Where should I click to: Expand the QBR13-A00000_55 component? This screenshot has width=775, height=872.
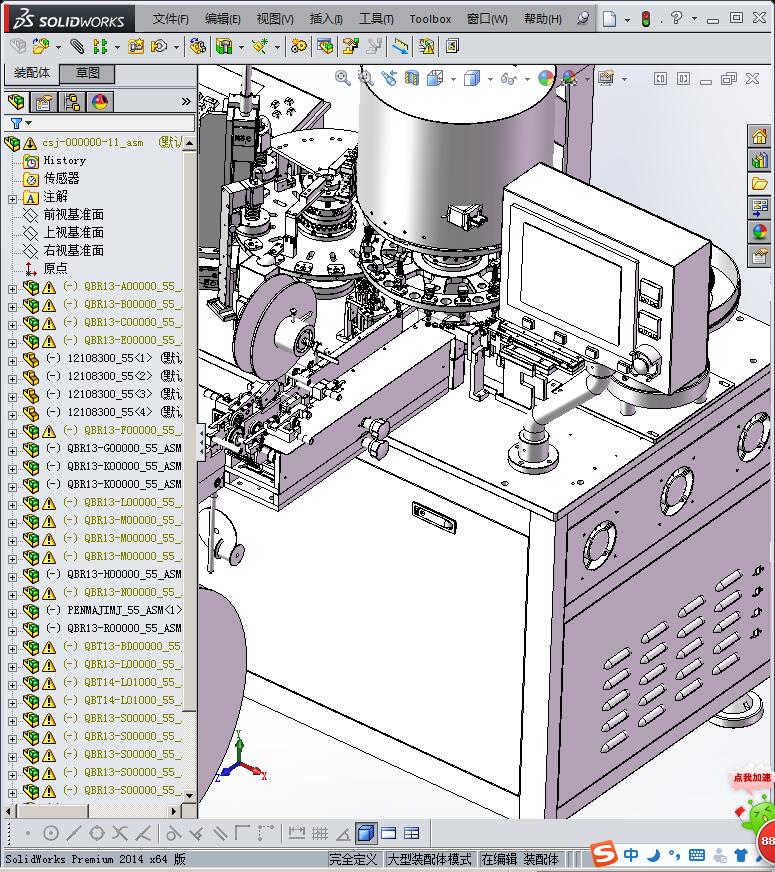[x=12, y=288]
